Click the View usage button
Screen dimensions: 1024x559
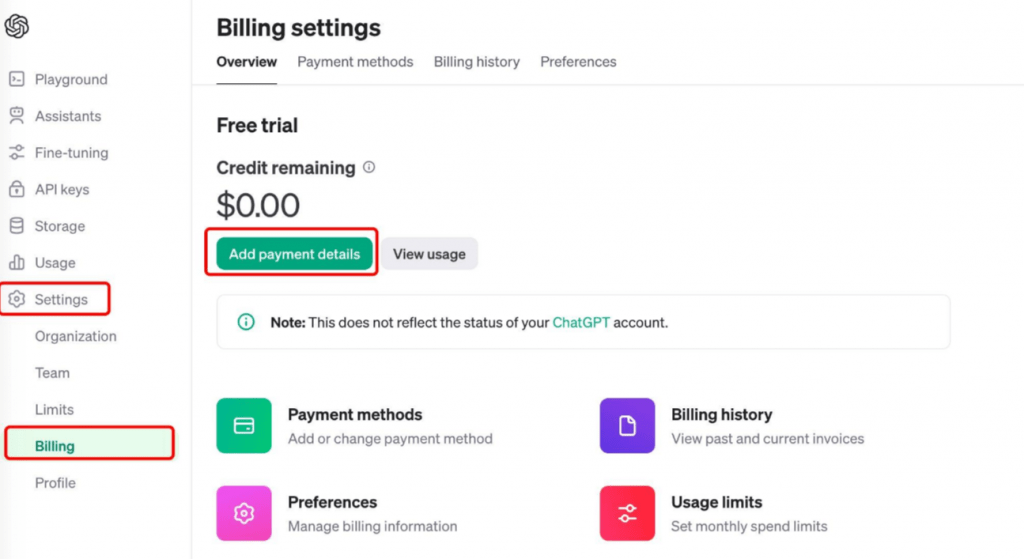[x=429, y=254]
